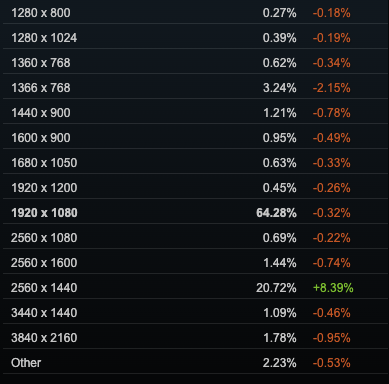389x384 pixels.
Task: Select the bold 1920 x 1080 row
Action: coord(195,213)
